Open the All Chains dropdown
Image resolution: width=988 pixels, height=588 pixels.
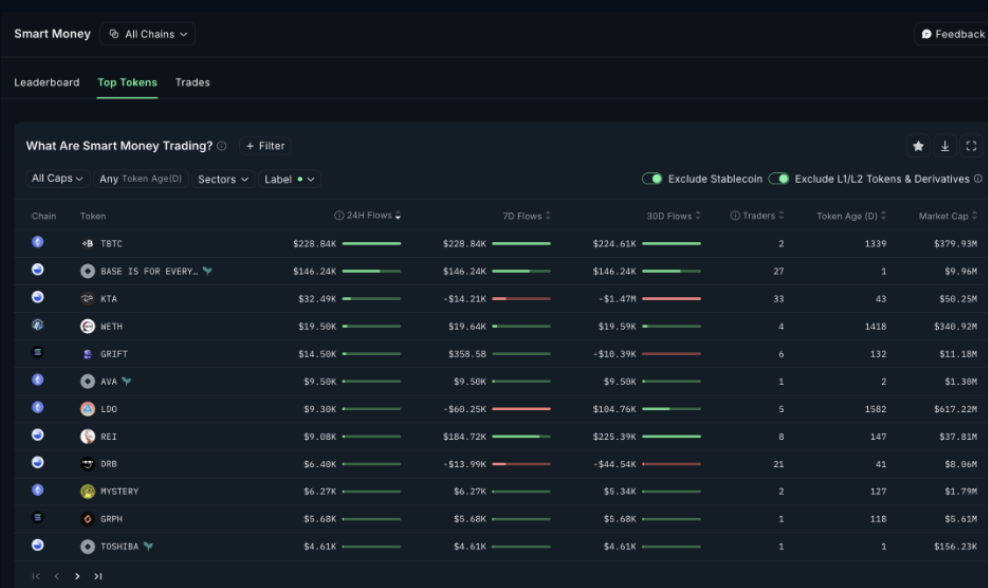147,33
